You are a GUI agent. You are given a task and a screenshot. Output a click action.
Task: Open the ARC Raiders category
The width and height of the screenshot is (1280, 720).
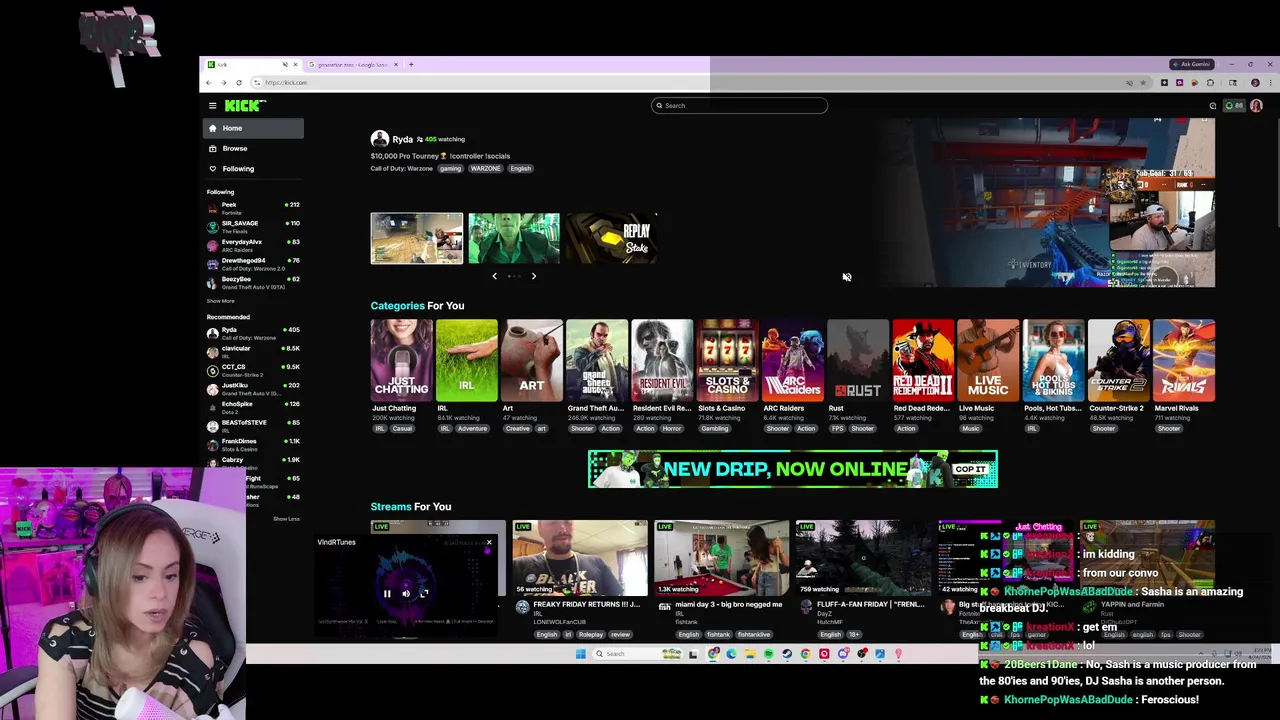coord(792,361)
